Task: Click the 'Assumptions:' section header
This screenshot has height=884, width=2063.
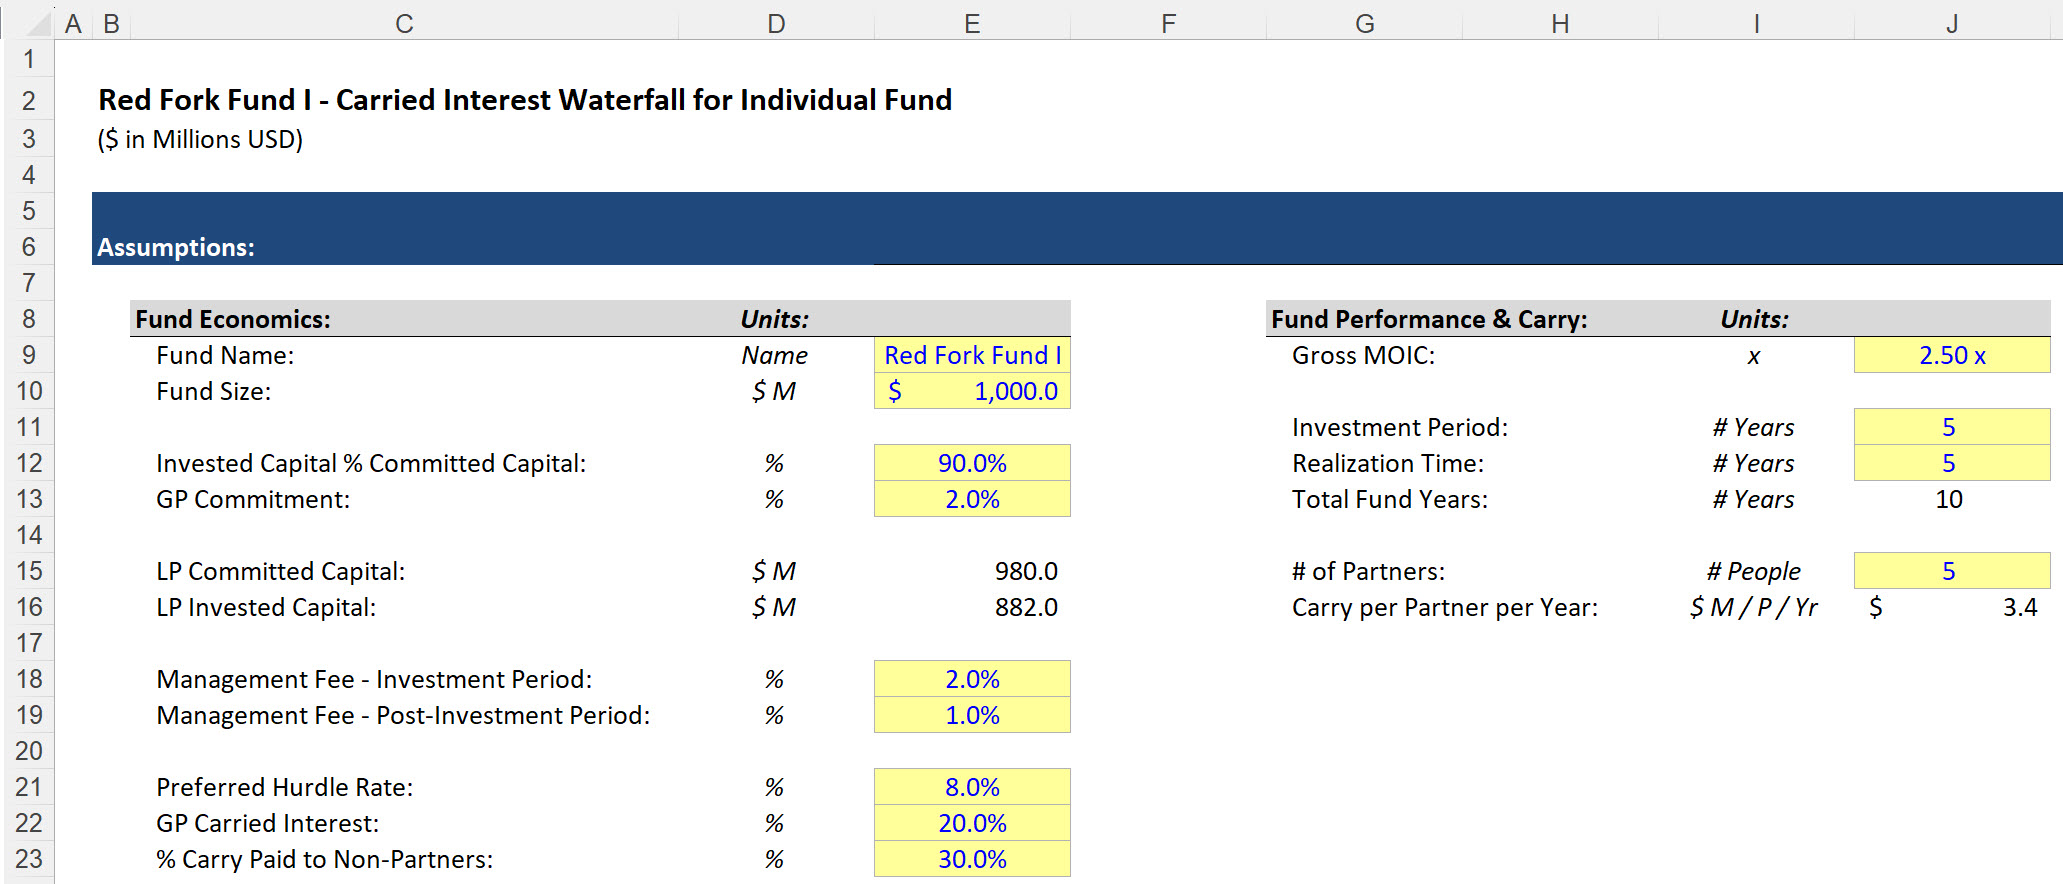Action: tap(176, 247)
